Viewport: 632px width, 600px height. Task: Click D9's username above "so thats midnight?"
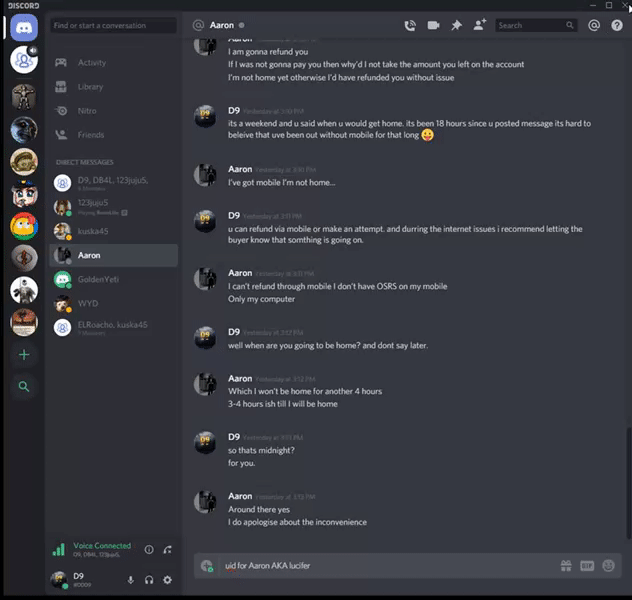(234, 437)
